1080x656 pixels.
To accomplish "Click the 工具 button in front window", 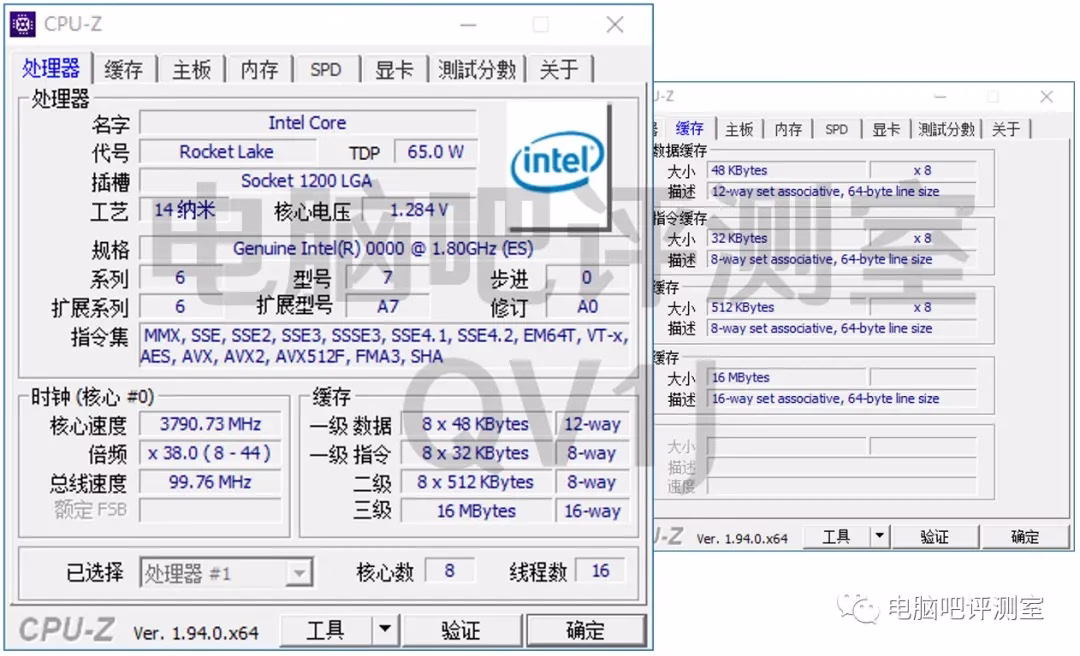I will 325,630.
